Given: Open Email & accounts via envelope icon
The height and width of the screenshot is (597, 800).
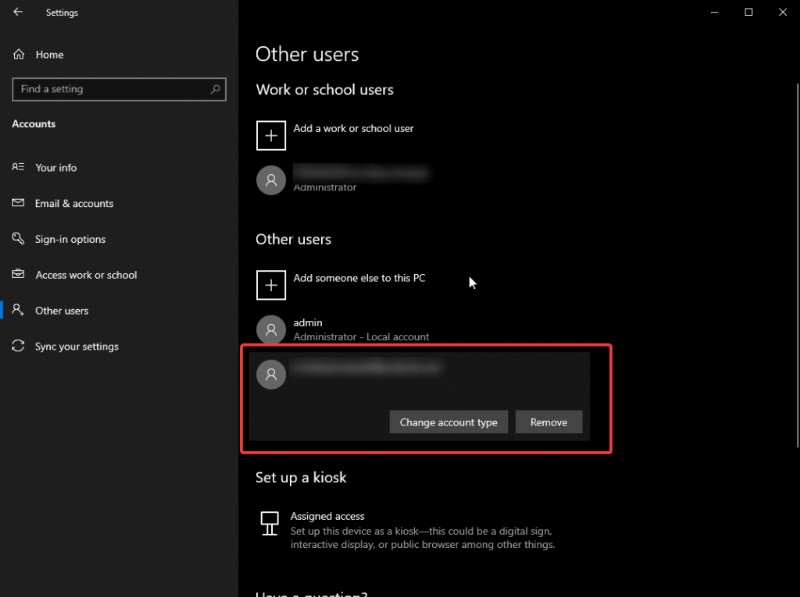Looking at the screenshot, I should tap(17, 203).
